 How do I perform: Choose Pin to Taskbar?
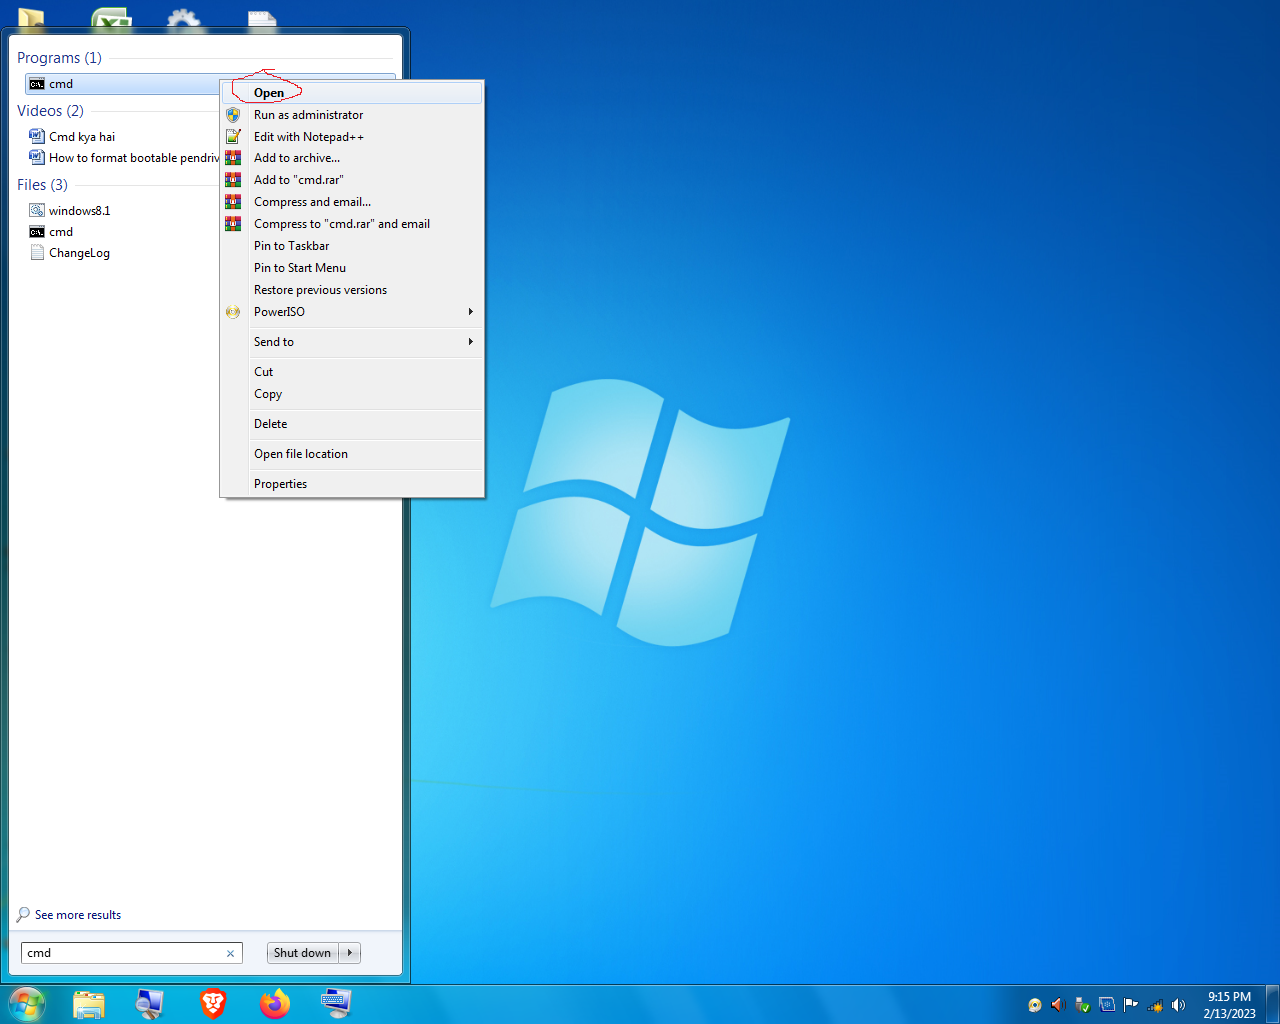click(x=352, y=246)
